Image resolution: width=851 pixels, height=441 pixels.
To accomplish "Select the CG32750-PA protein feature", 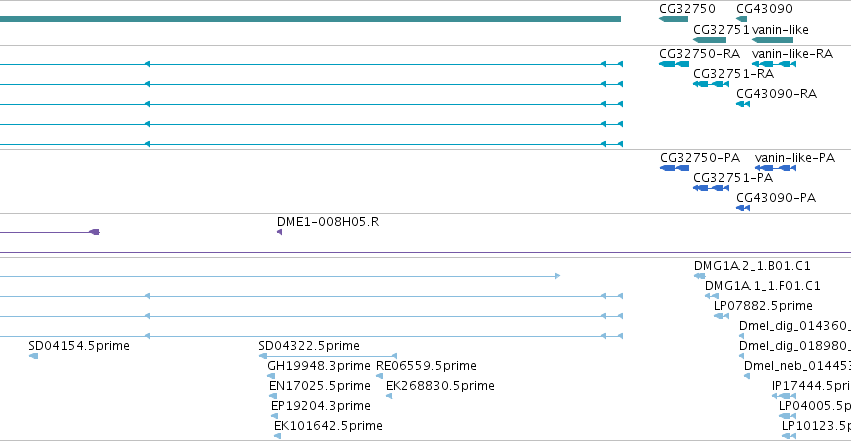I will 674,168.
